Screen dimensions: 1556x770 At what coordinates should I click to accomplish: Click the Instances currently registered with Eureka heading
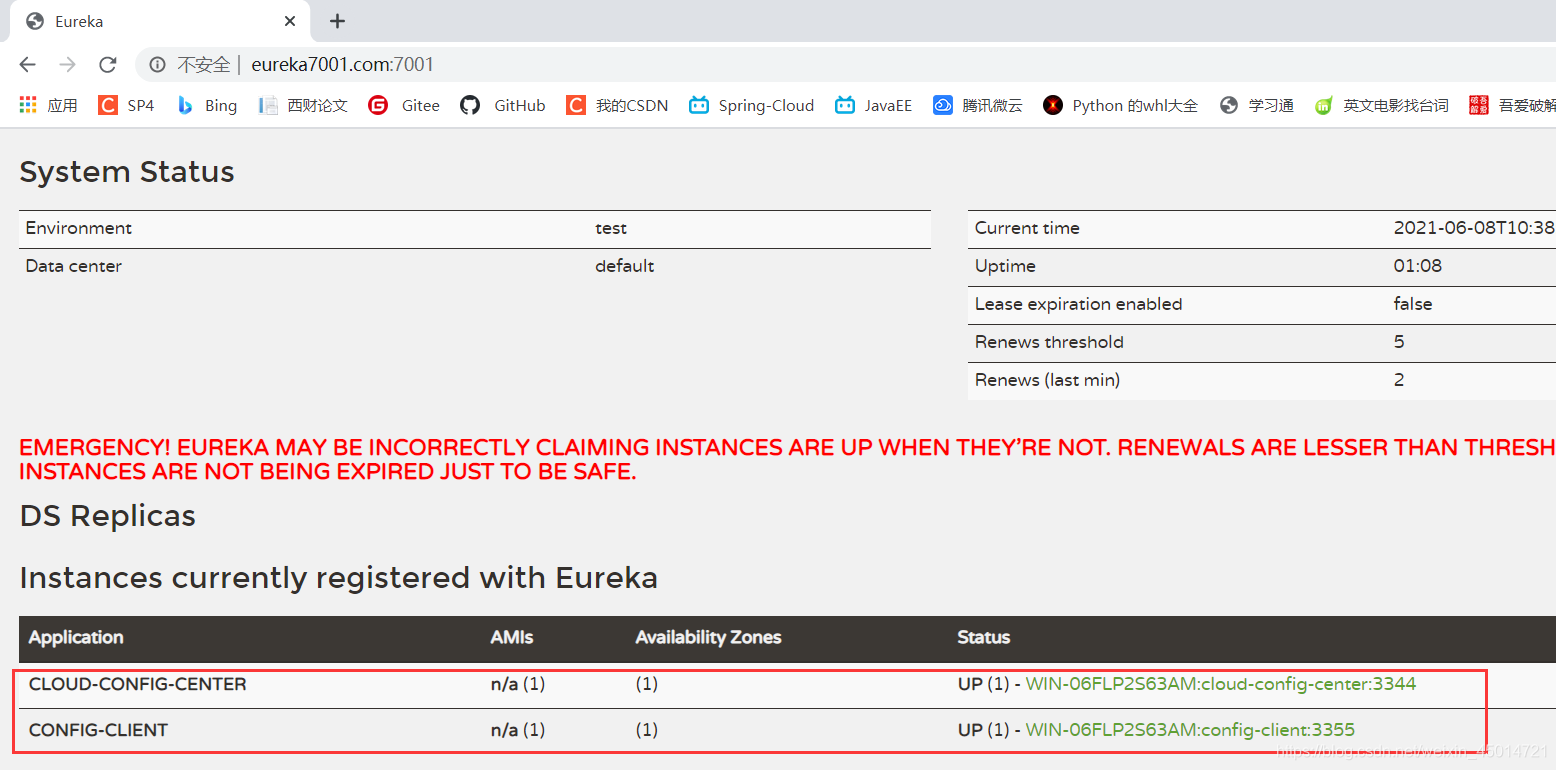[x=339, y=578]
